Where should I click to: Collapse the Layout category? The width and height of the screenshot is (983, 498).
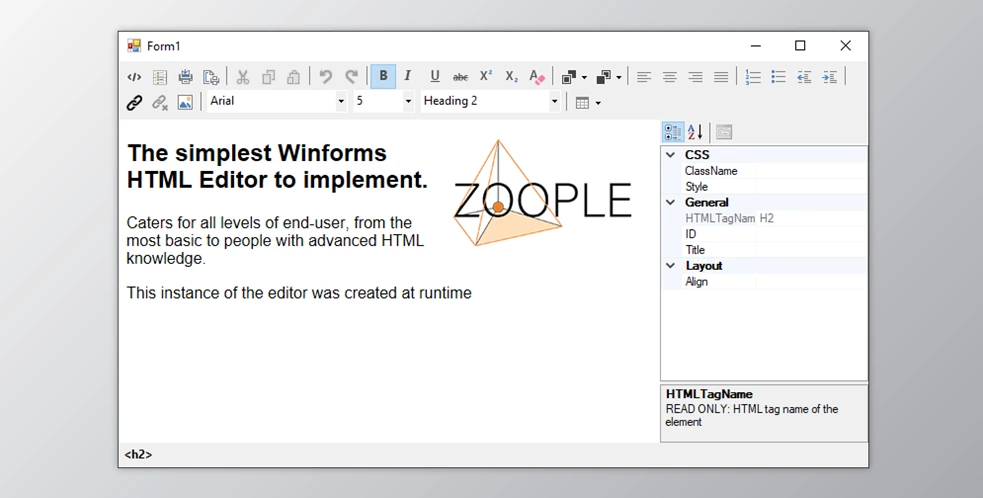coord(670,265)
